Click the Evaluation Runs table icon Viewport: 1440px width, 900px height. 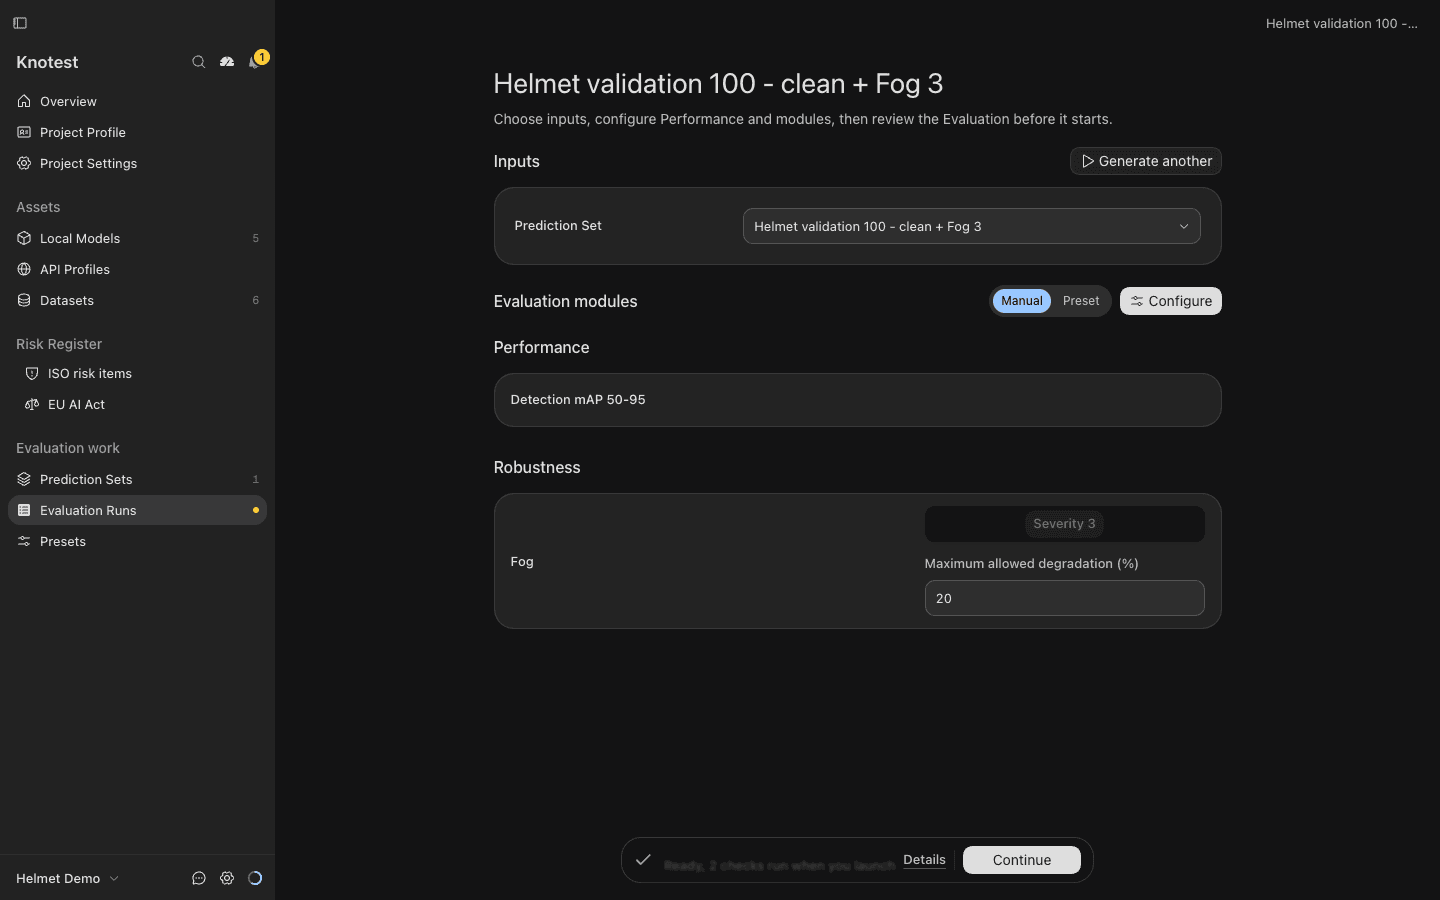(x=24, y=510)
